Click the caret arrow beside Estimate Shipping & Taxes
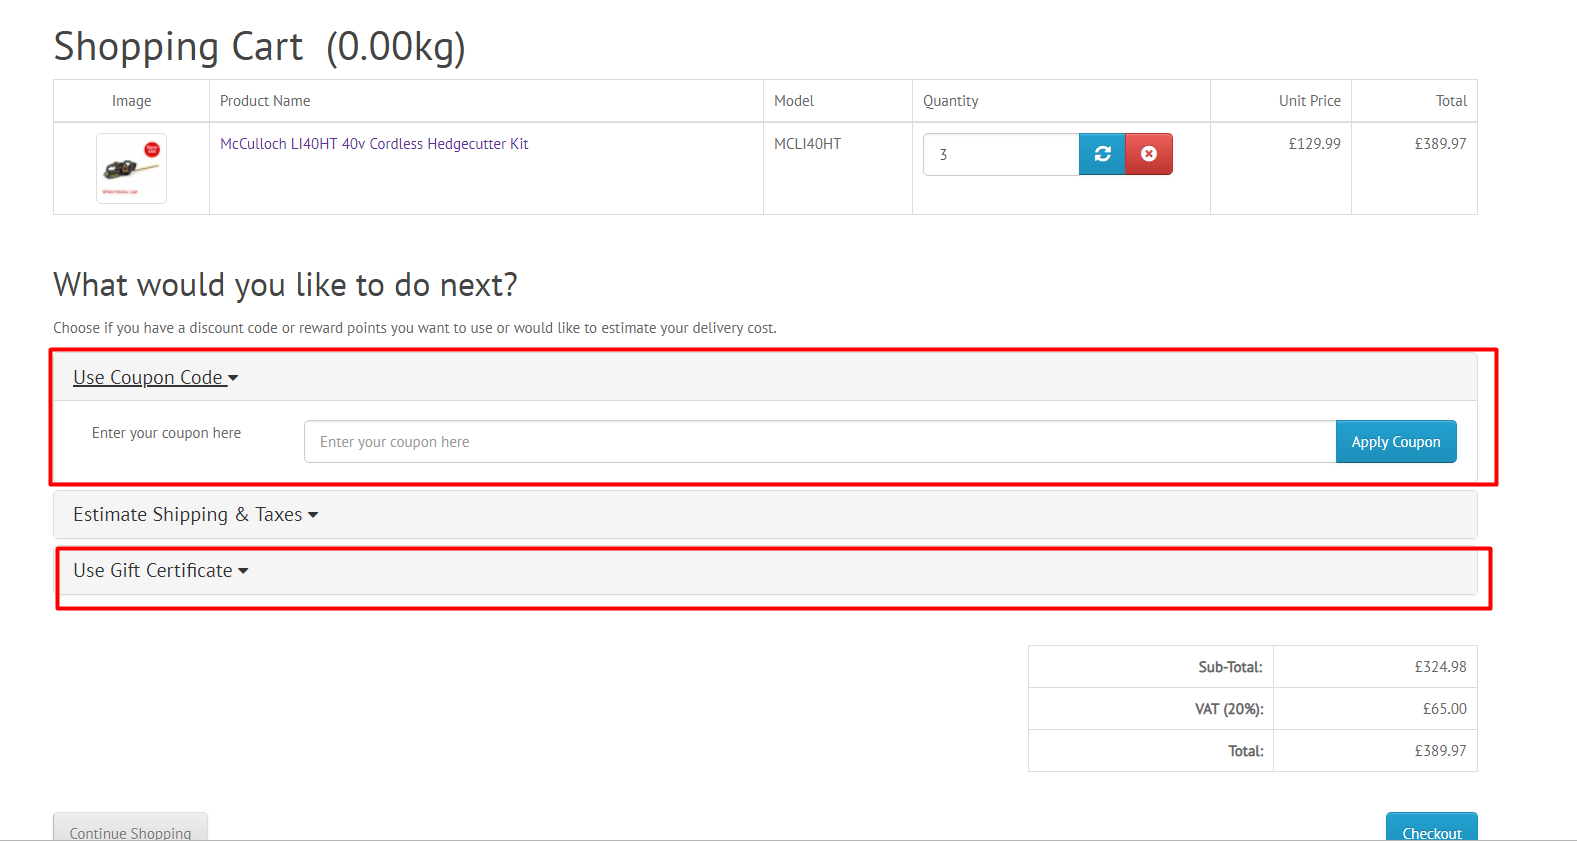Viewport: 1577px width, 843px height. point(313,515)
